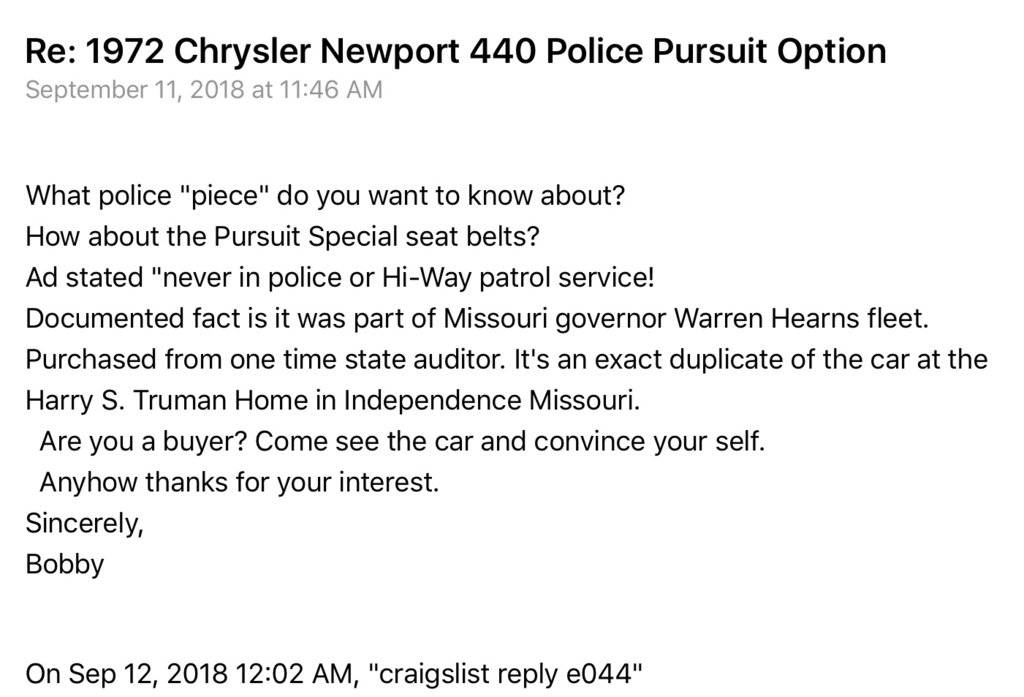The image size is (1024, 697).
Task: Click the "Sincerely," closing
Action: [x=84, y=523]
